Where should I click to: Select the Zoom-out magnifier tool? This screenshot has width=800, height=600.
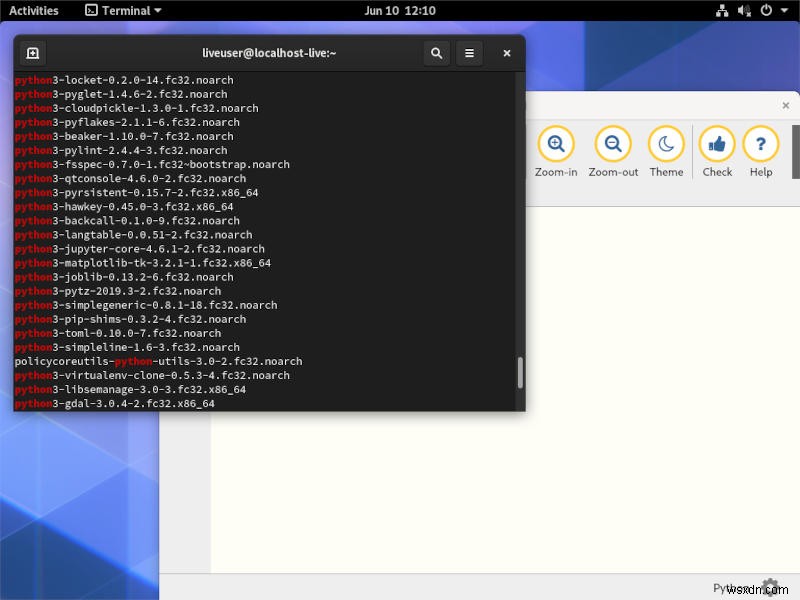(x=611, y=143)
